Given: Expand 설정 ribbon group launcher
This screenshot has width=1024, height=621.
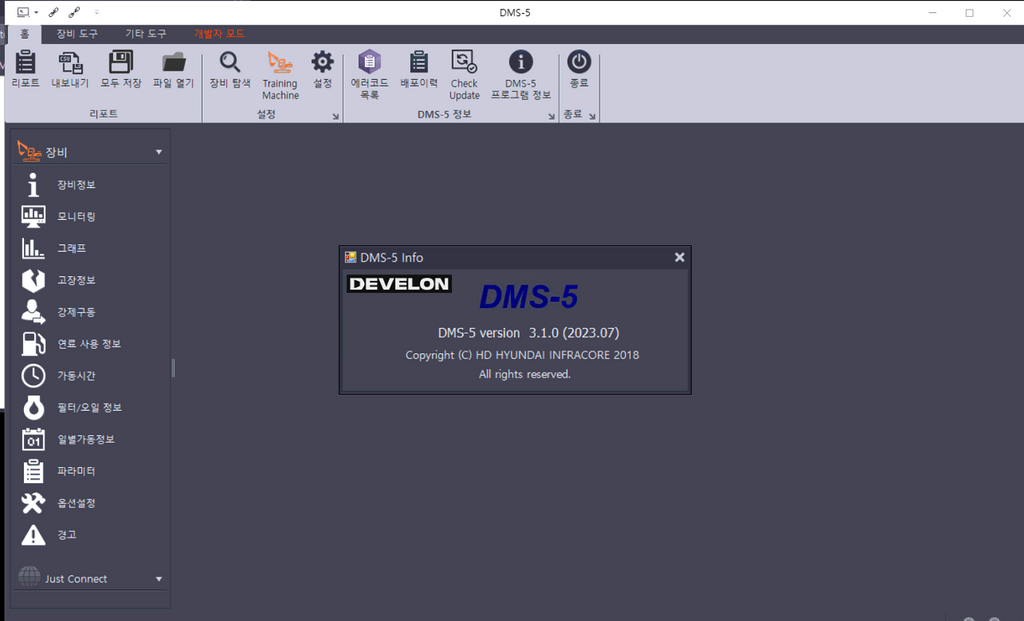Looking at the screenshot, I should (336, 116).
